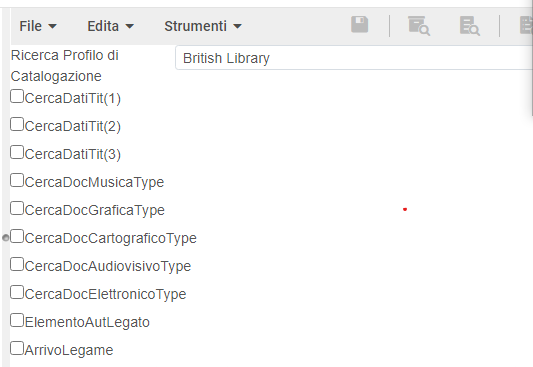Check the CercaDocElettronicoType box
Screen dimensions: 533x367
[x=17, y=292]
